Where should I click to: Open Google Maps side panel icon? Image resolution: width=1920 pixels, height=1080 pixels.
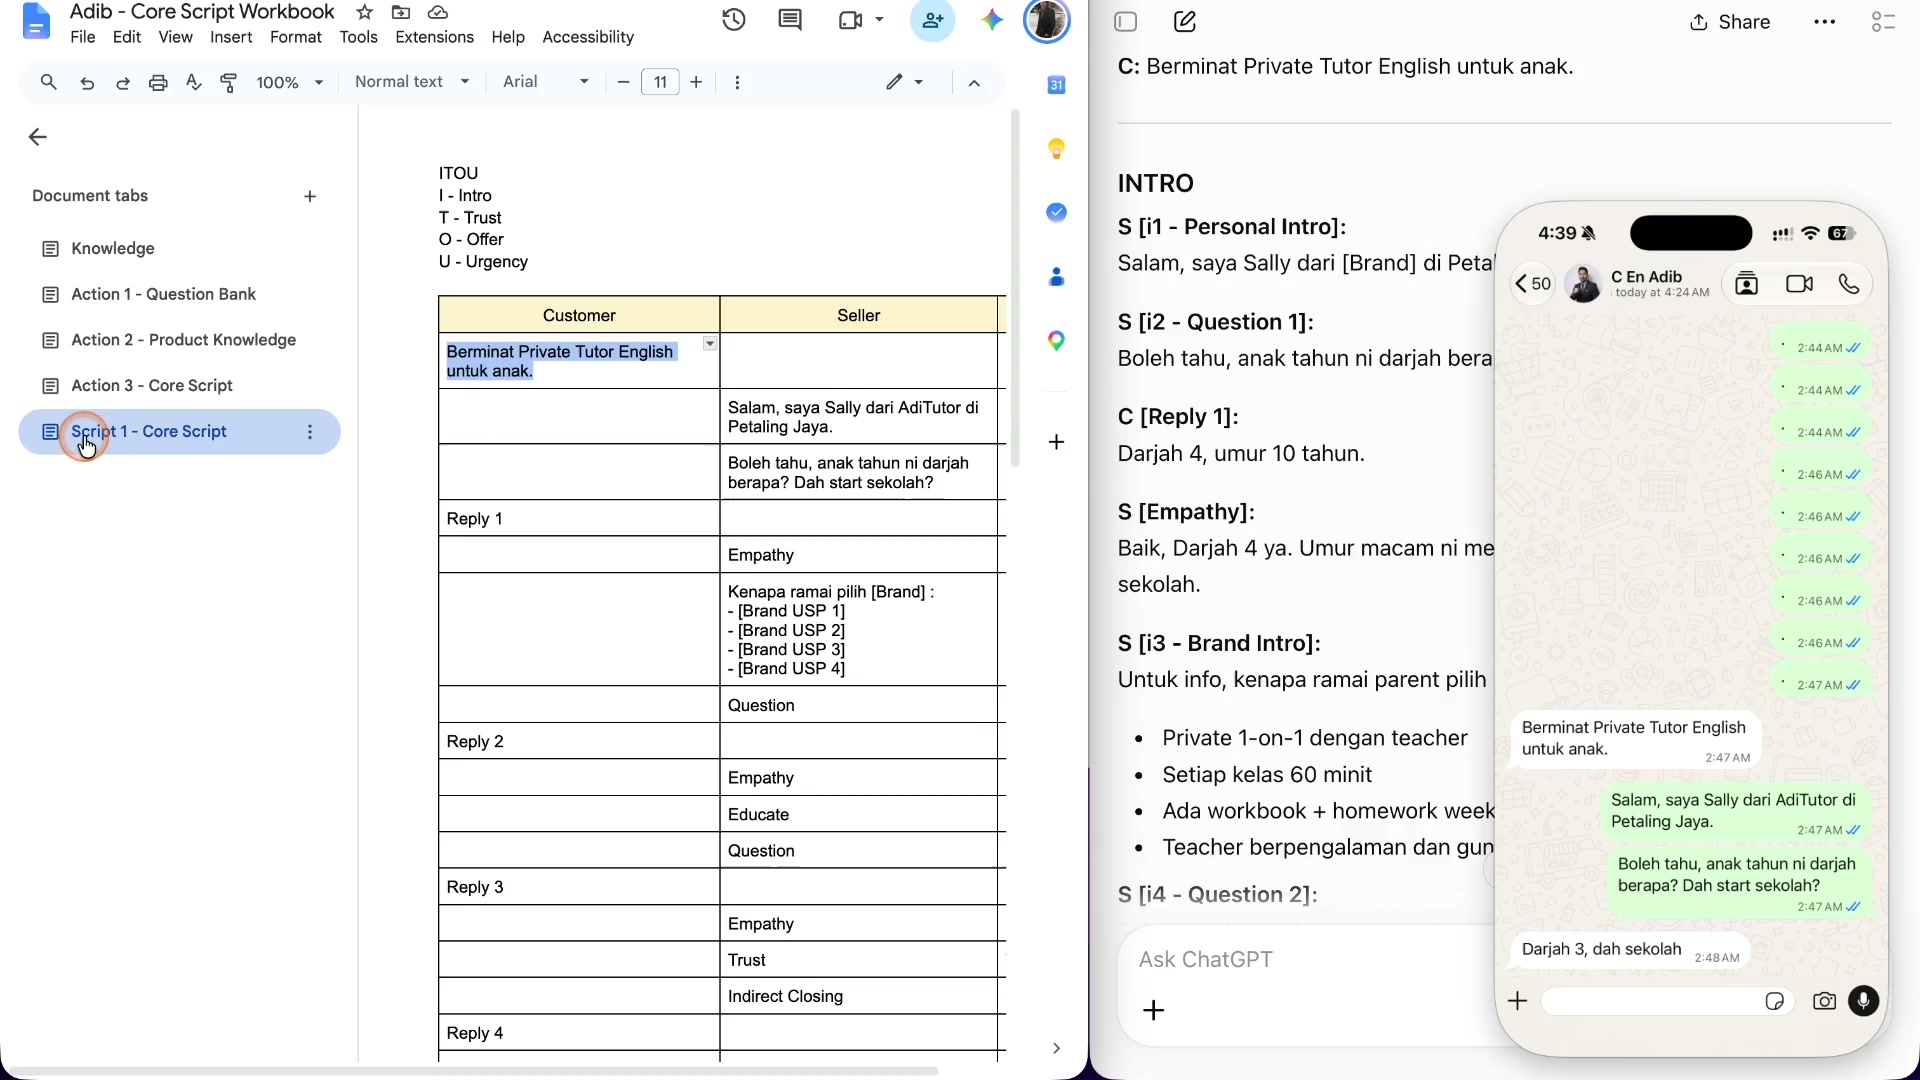click(1056, 341)
